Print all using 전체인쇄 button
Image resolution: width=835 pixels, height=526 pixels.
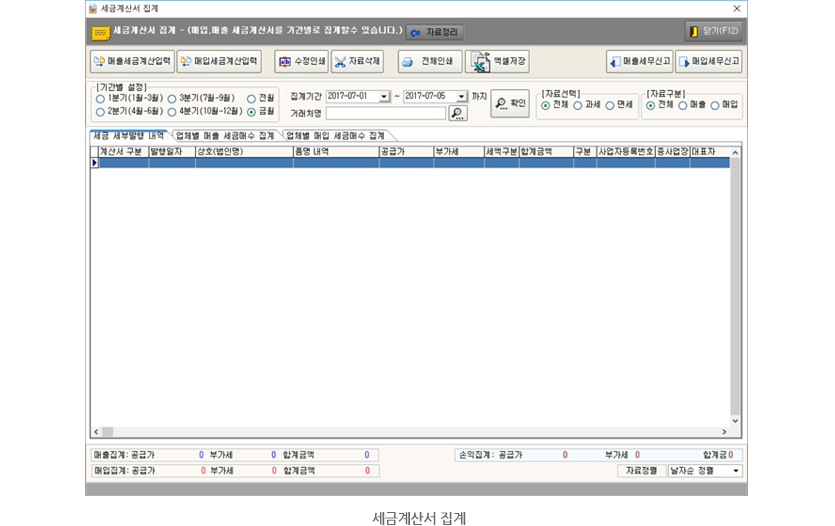429,62
